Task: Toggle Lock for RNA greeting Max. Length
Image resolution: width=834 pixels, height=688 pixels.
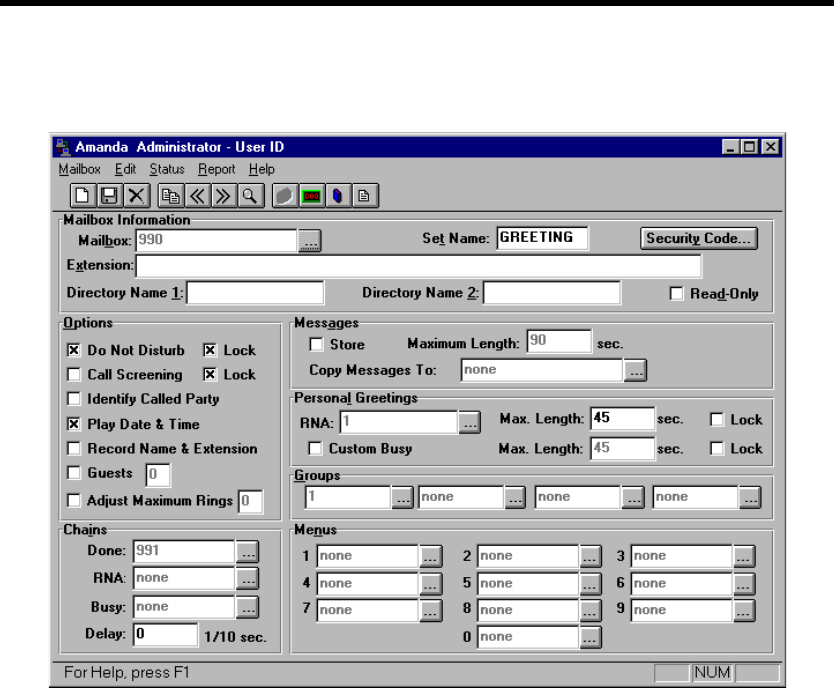Action: [717, 419]
